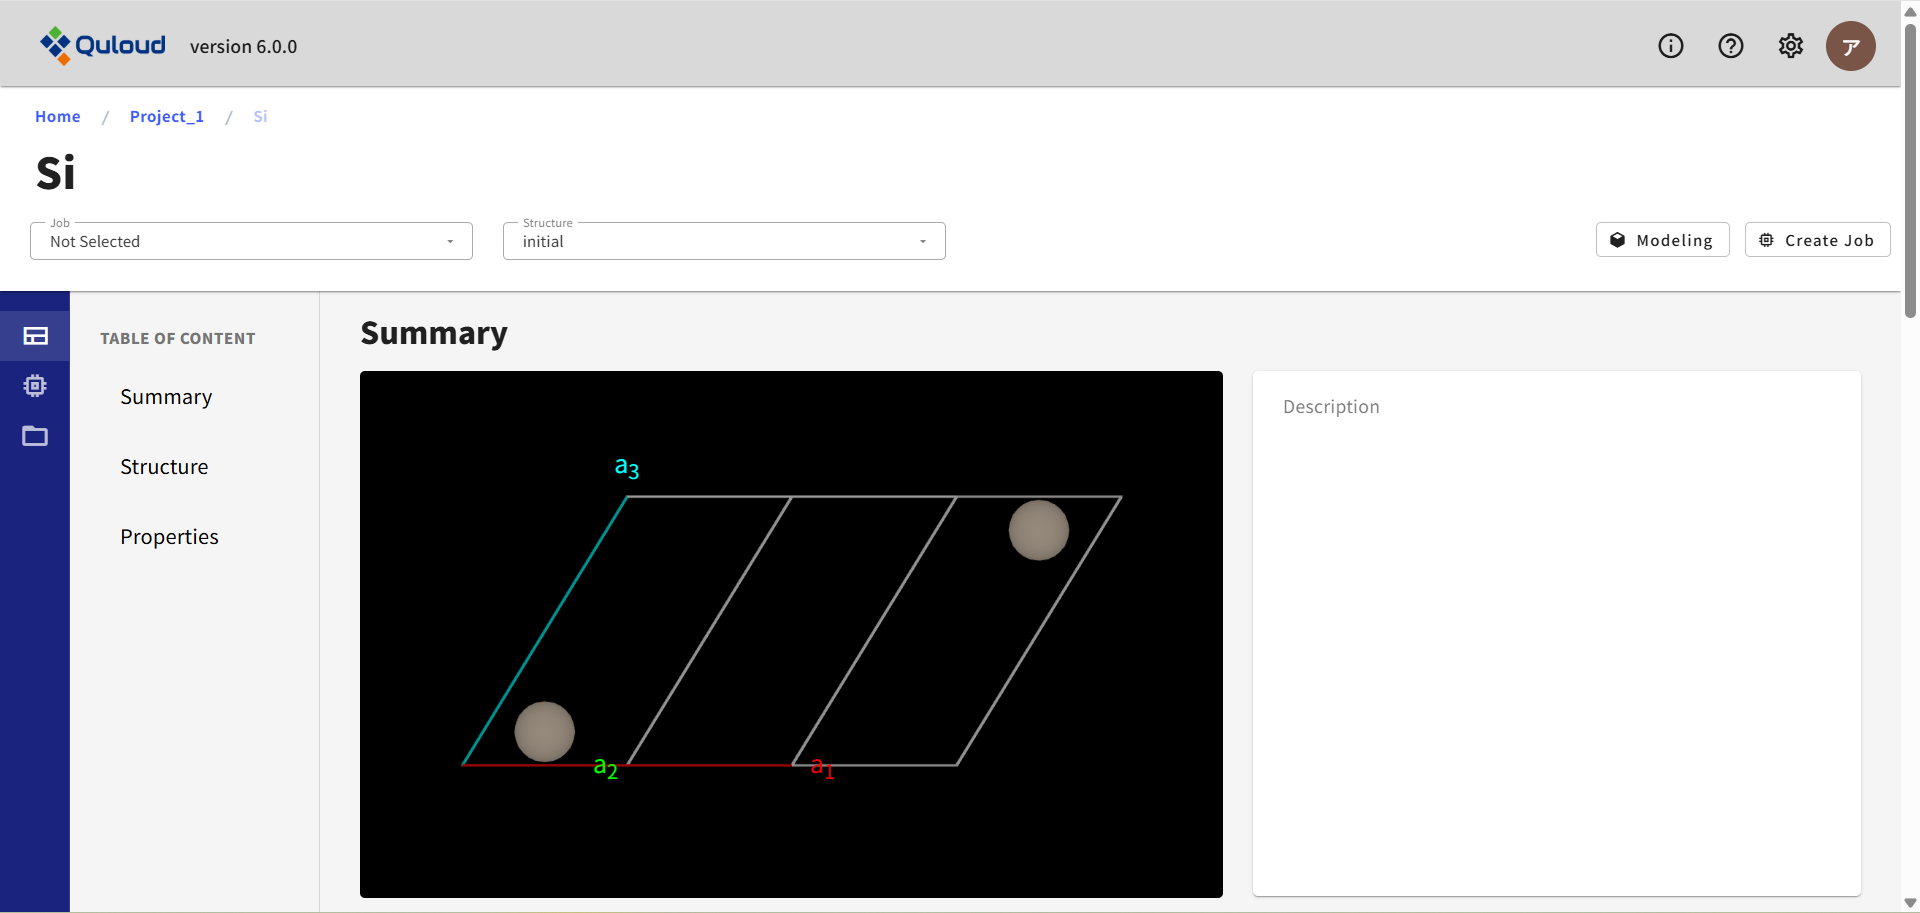Click the user avatar icon
Screen dimensions: 1920x913
[1850, 46]
